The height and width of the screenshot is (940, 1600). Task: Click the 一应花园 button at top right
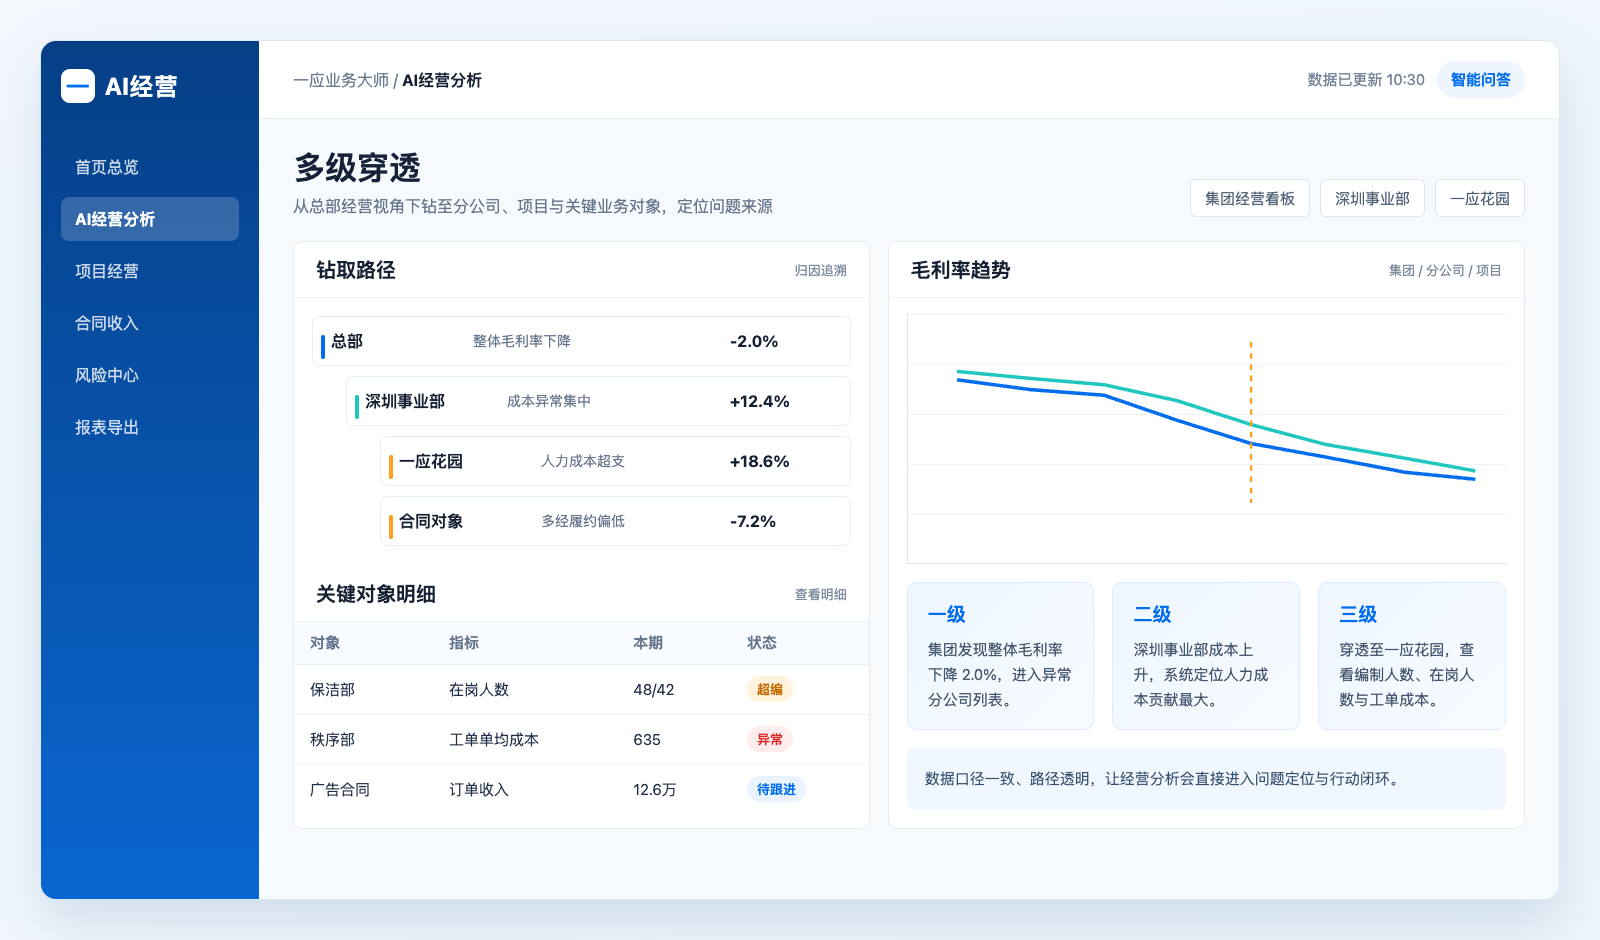pos(1480,198)
